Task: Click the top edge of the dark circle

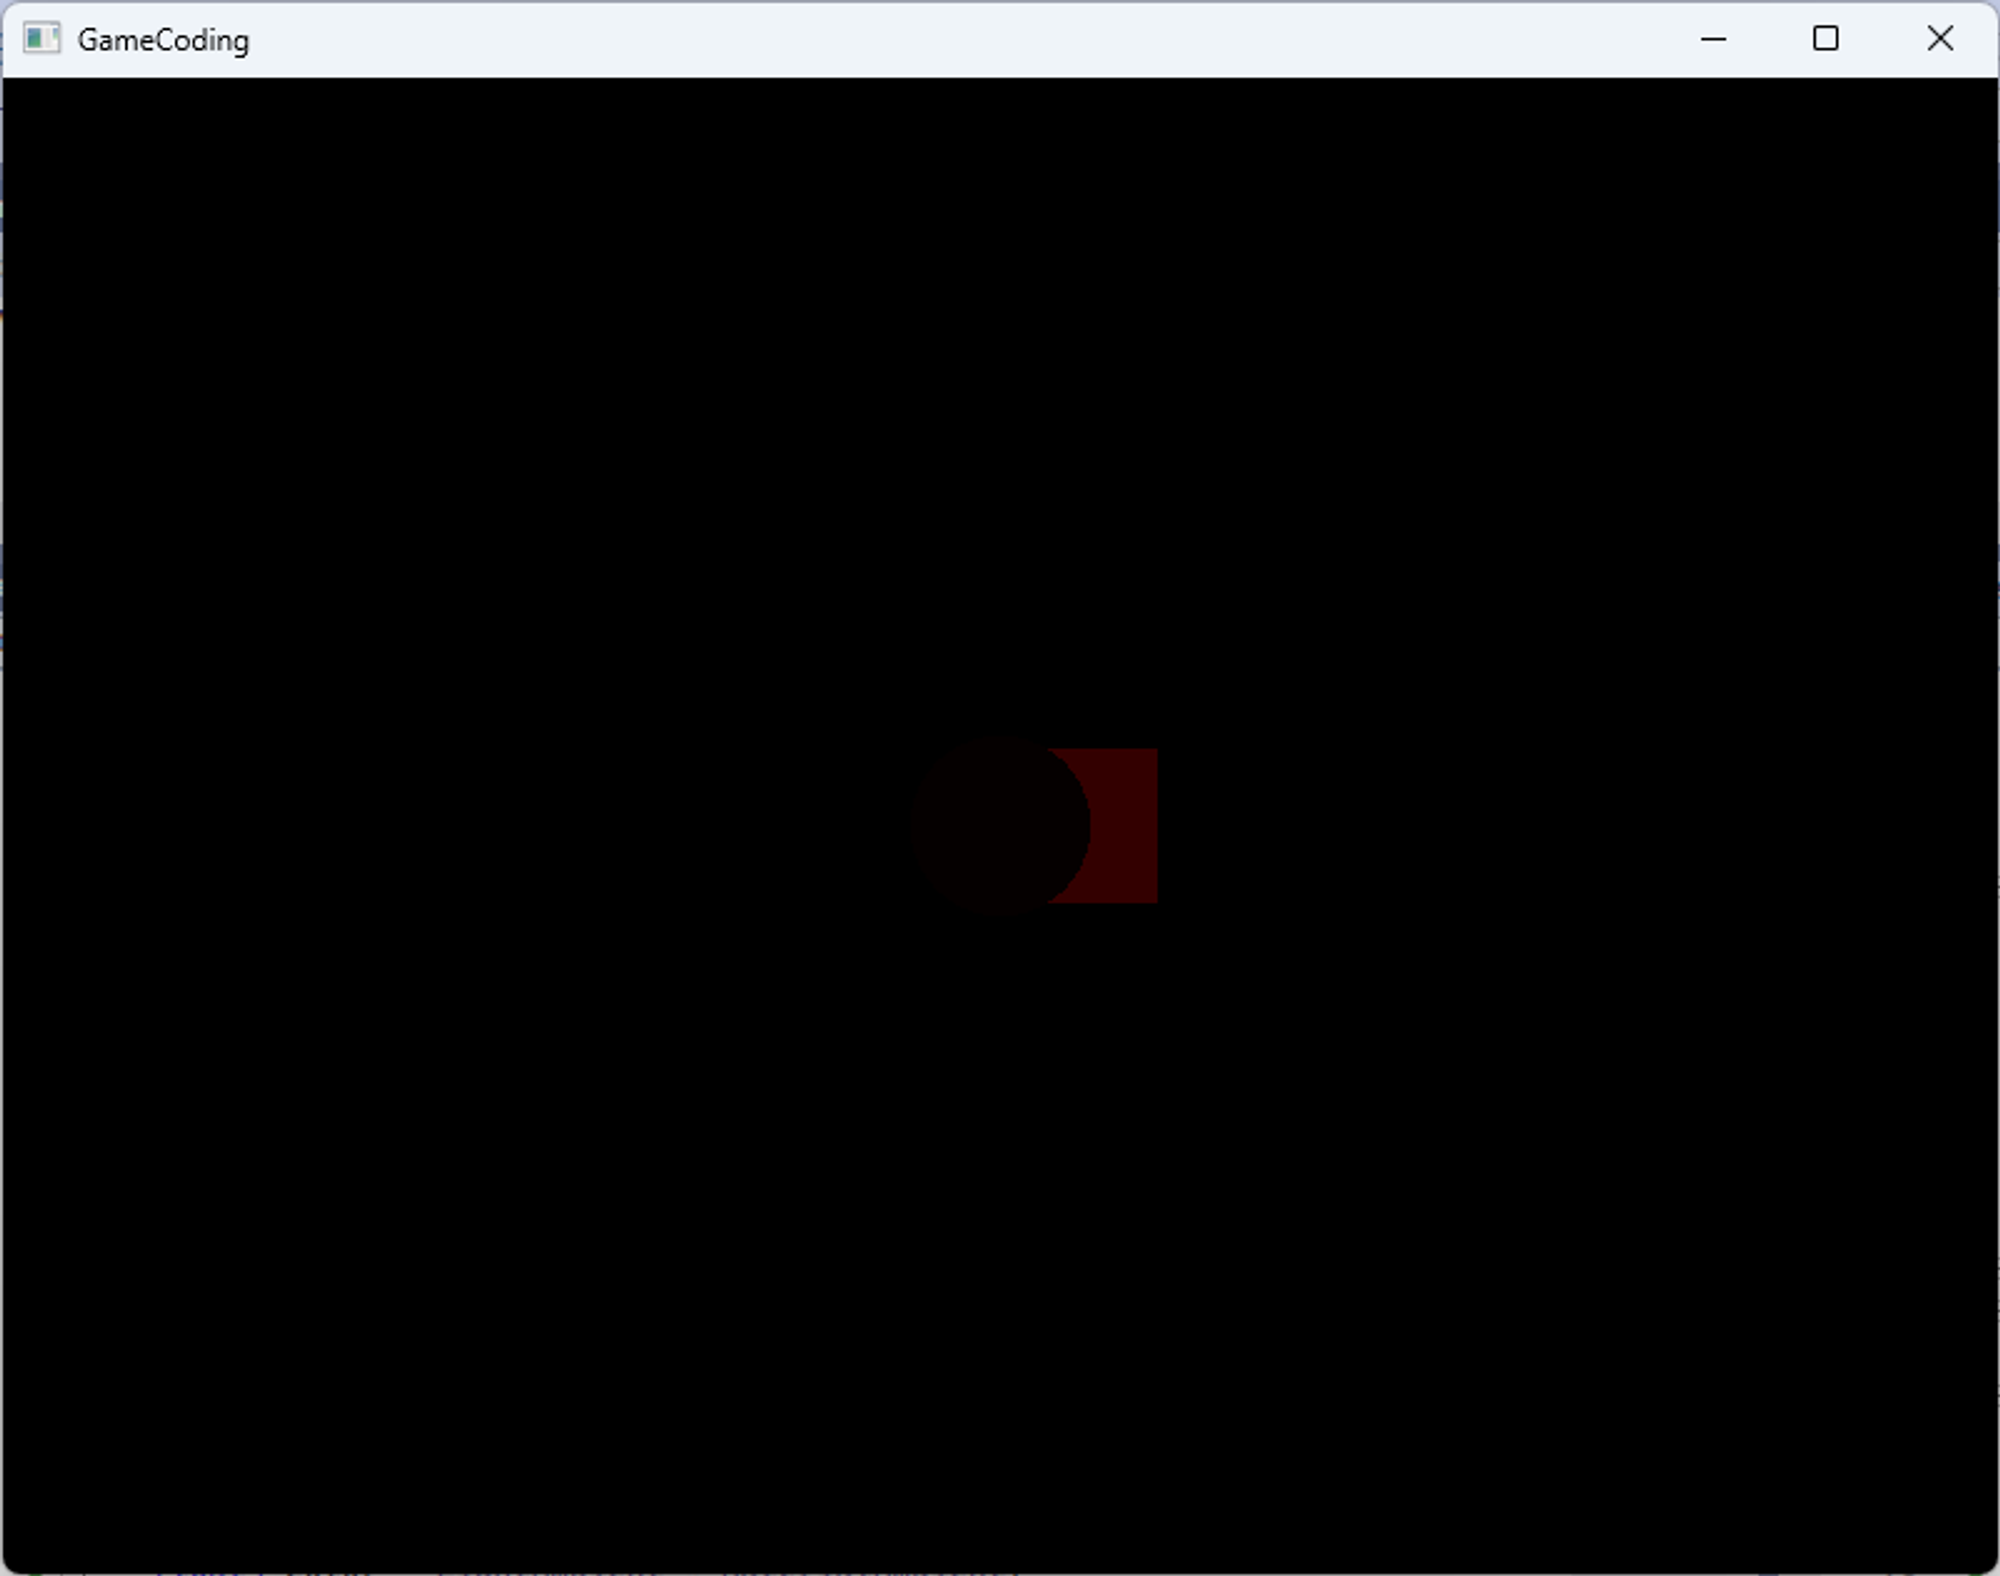Action: coord(1000,739)
